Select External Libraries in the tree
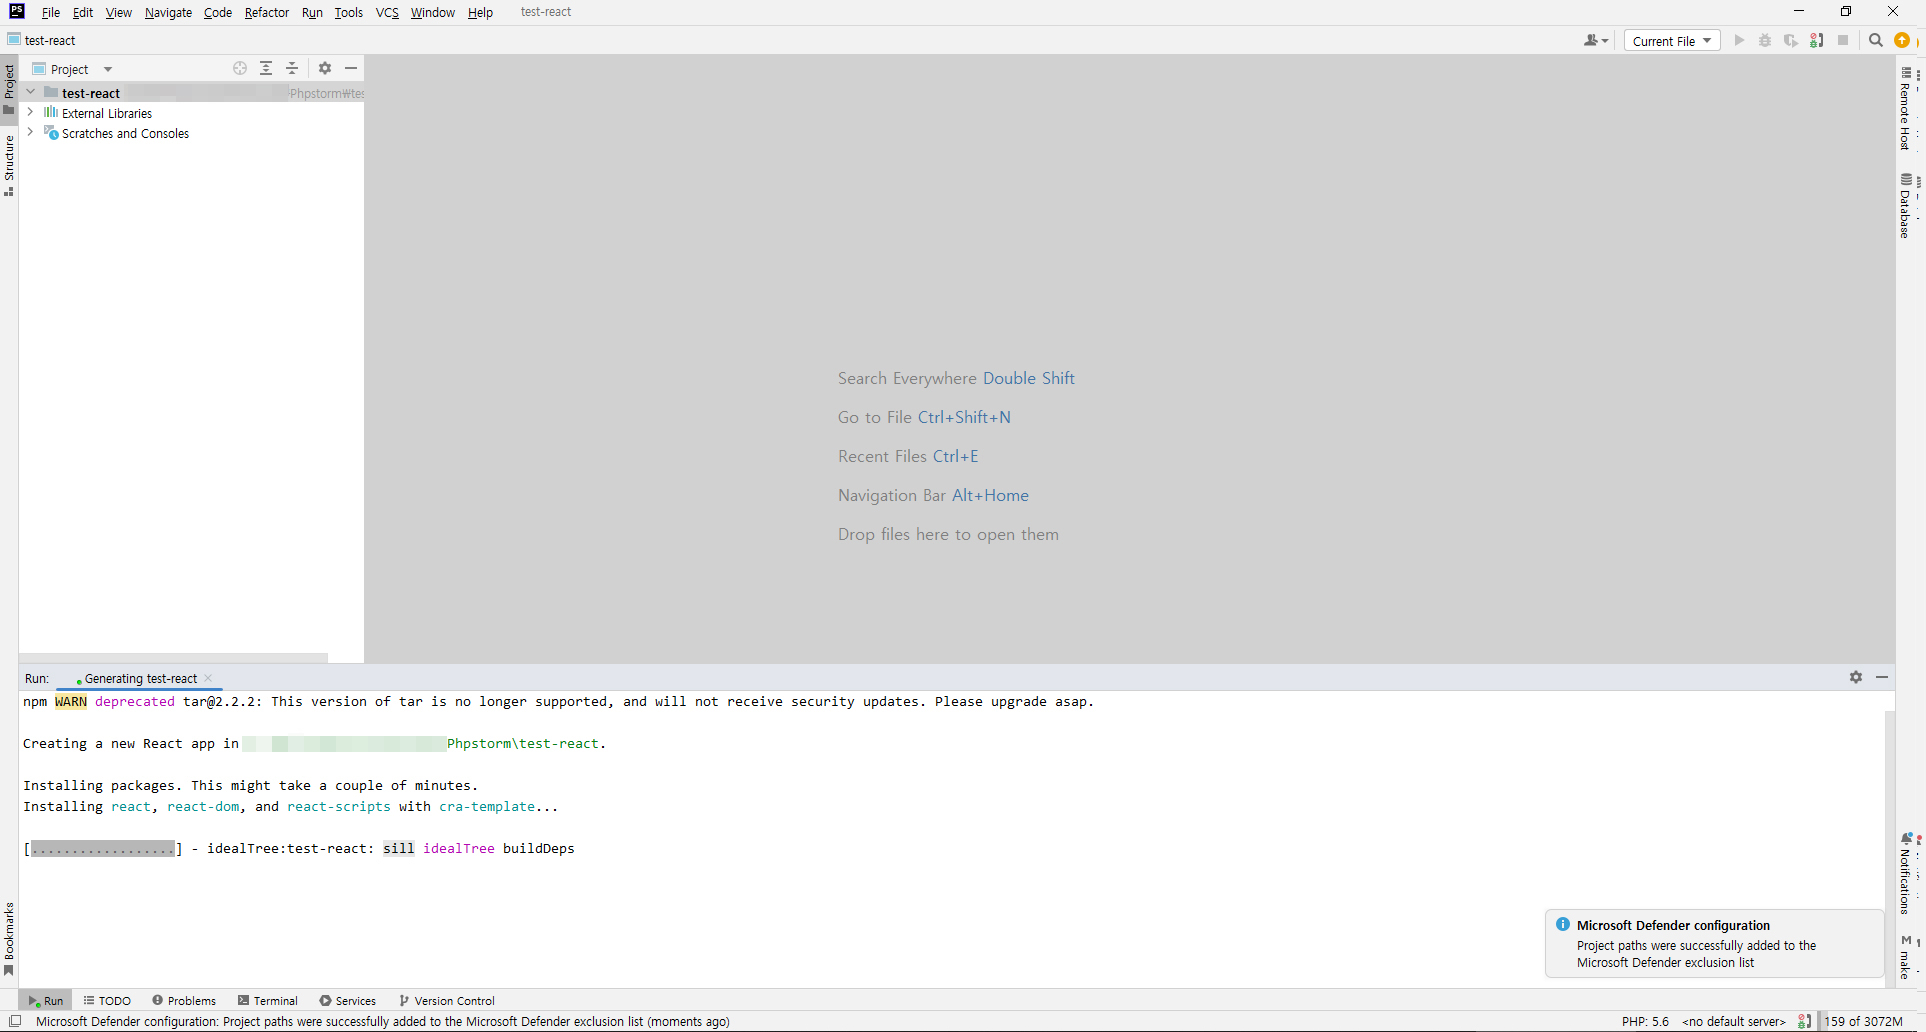Viewport: 1926px width, 1032px height. (107, 113)
